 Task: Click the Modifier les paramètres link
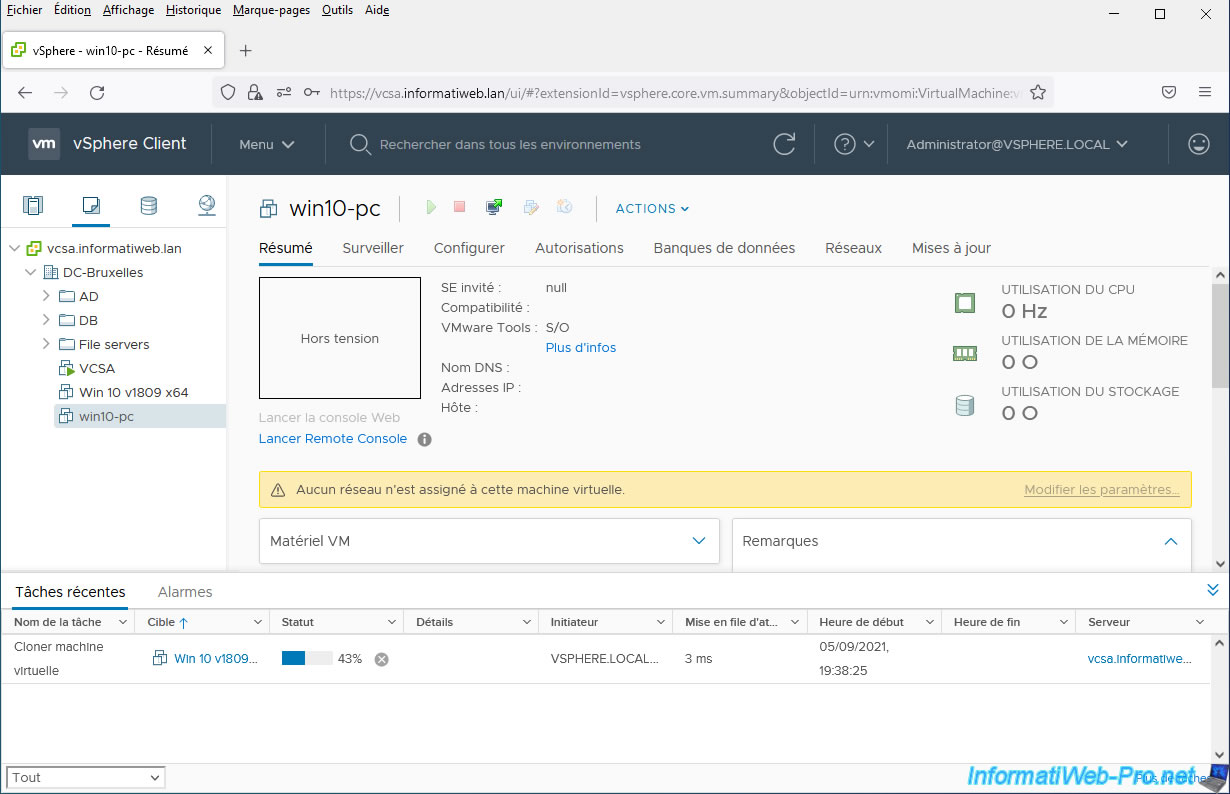point(1102,490)
